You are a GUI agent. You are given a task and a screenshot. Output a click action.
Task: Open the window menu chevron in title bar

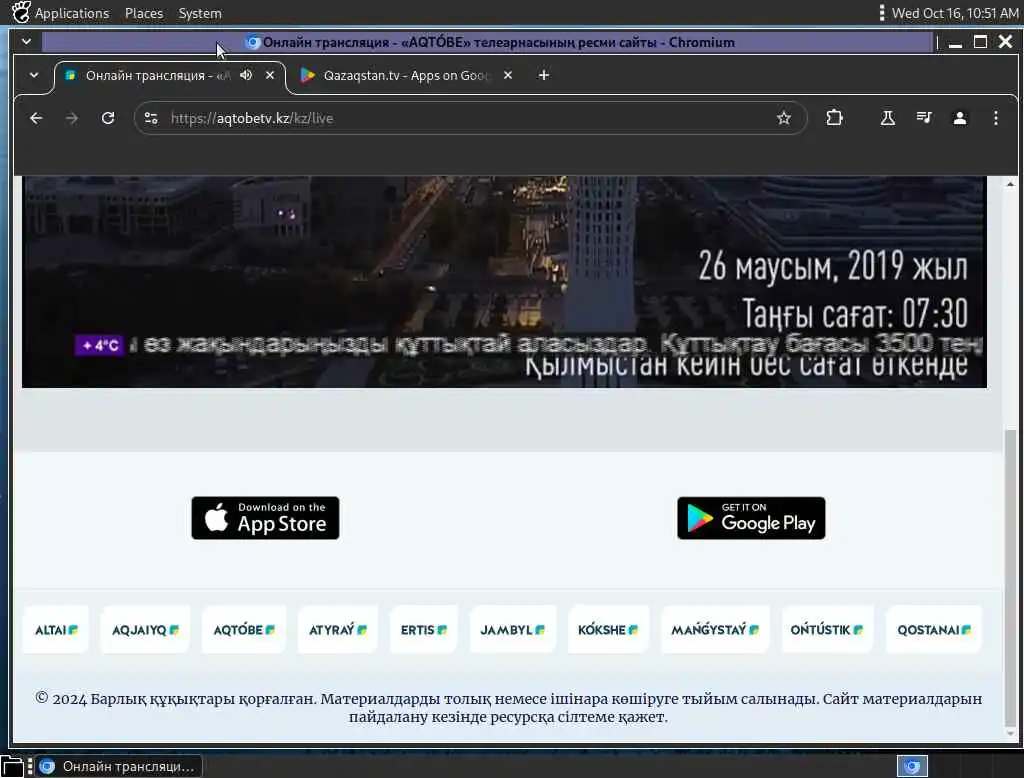pyautogui.click(x=26, y=42)
